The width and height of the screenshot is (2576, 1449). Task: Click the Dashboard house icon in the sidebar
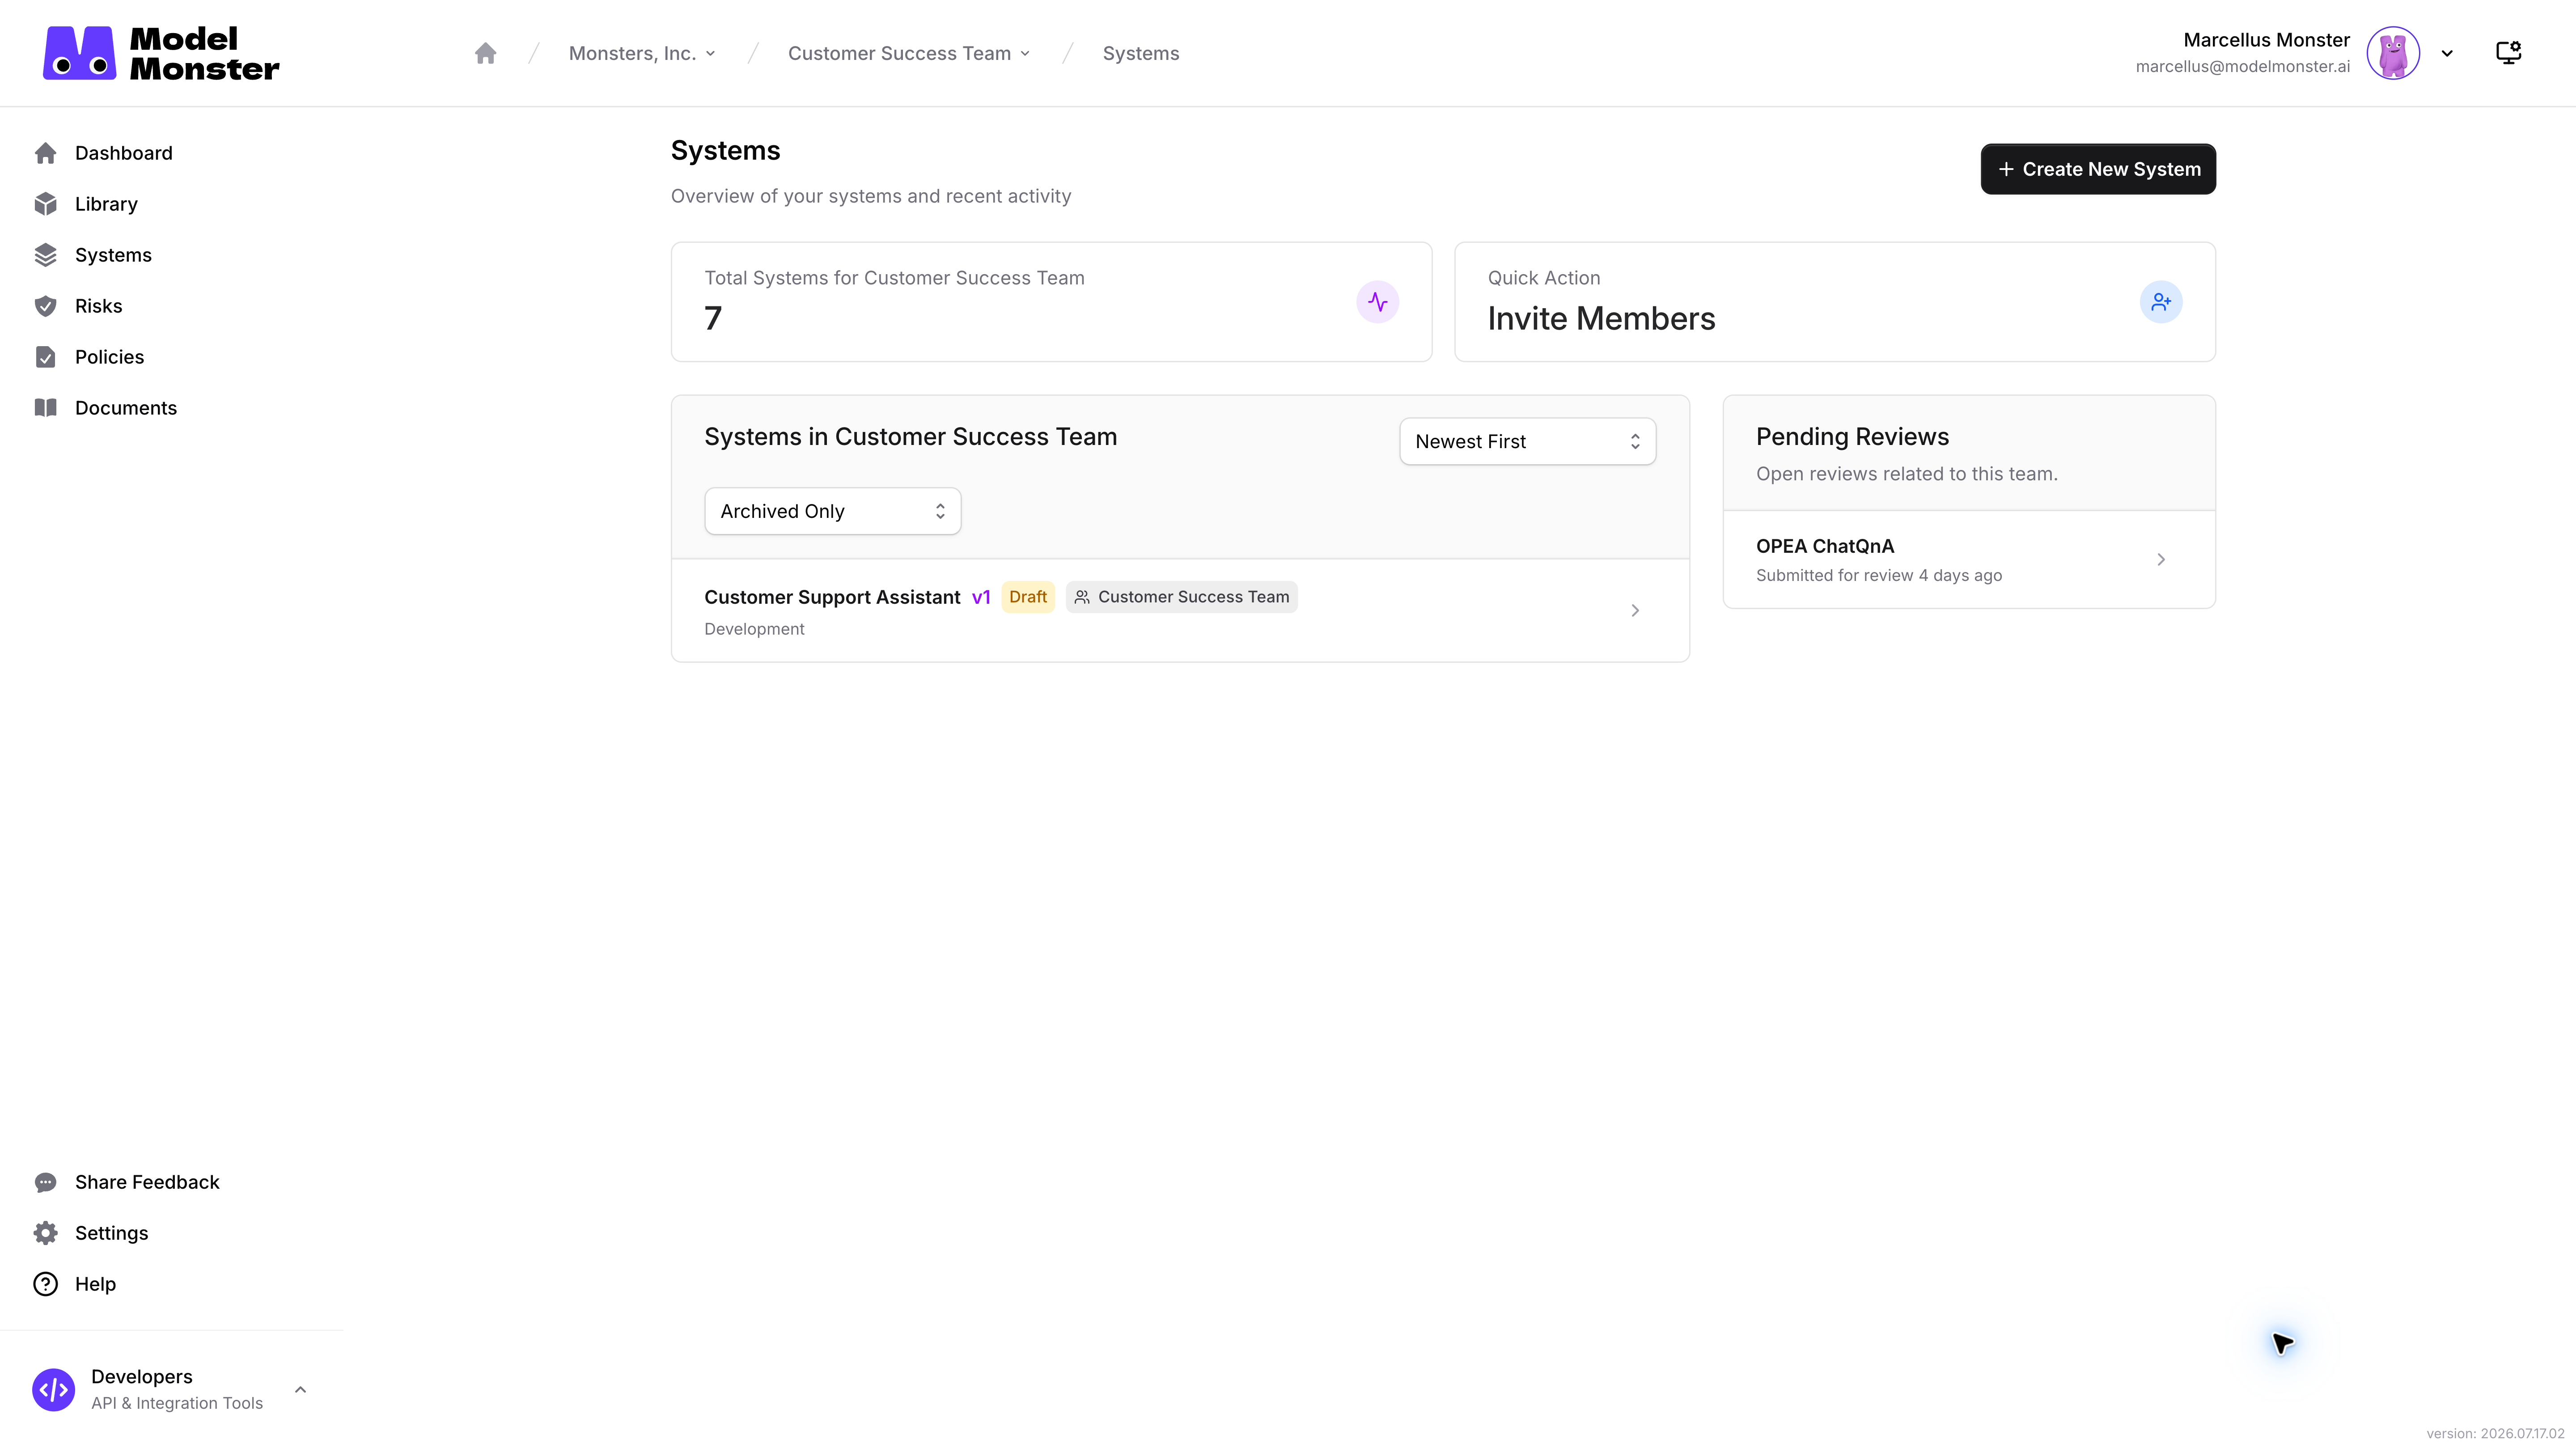(x=46, y=153)
